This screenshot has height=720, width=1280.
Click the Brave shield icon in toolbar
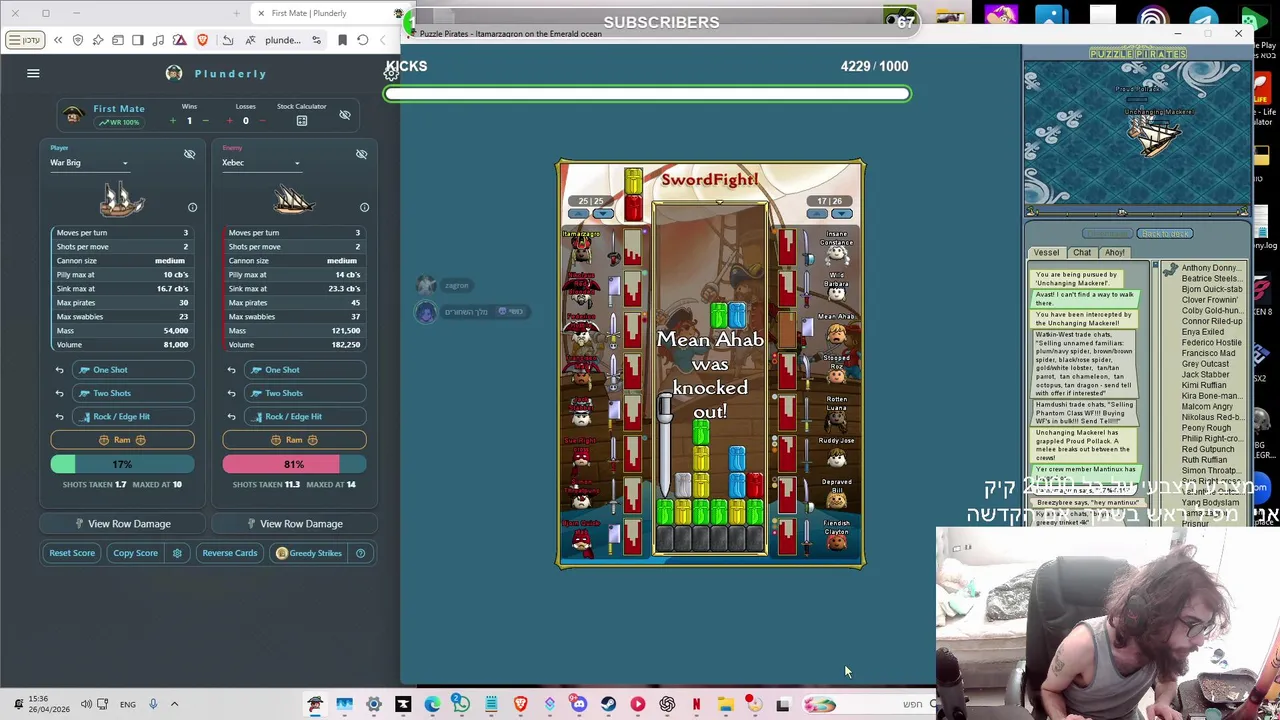(x=203, y=40)
